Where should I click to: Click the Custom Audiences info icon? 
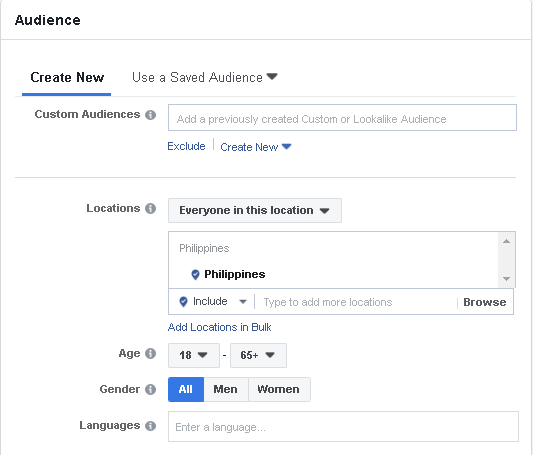click(x=150, y=115)
